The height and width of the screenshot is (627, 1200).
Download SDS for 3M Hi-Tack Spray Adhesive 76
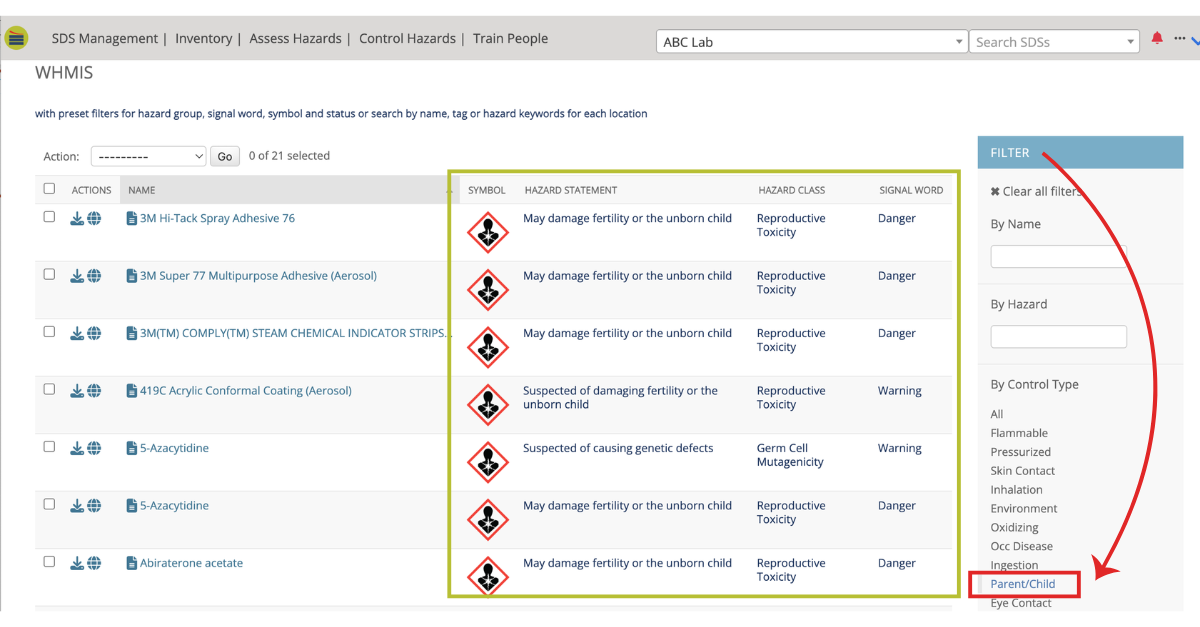pyautogui.click(x=77, y=218)
